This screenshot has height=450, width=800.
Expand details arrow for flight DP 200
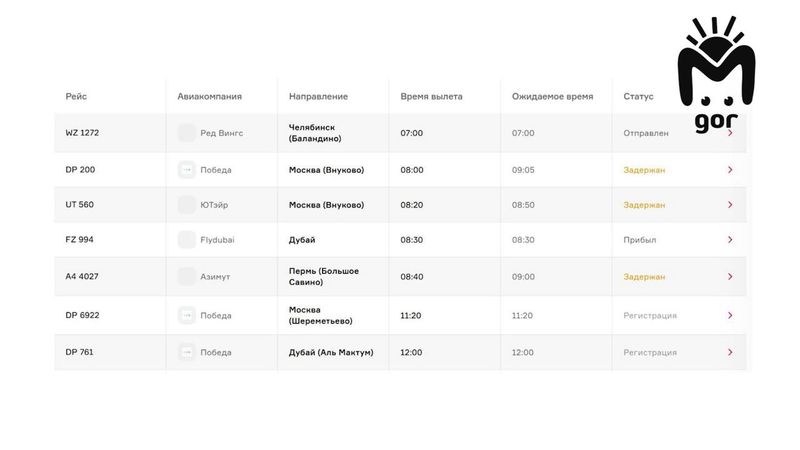point(730,170)
